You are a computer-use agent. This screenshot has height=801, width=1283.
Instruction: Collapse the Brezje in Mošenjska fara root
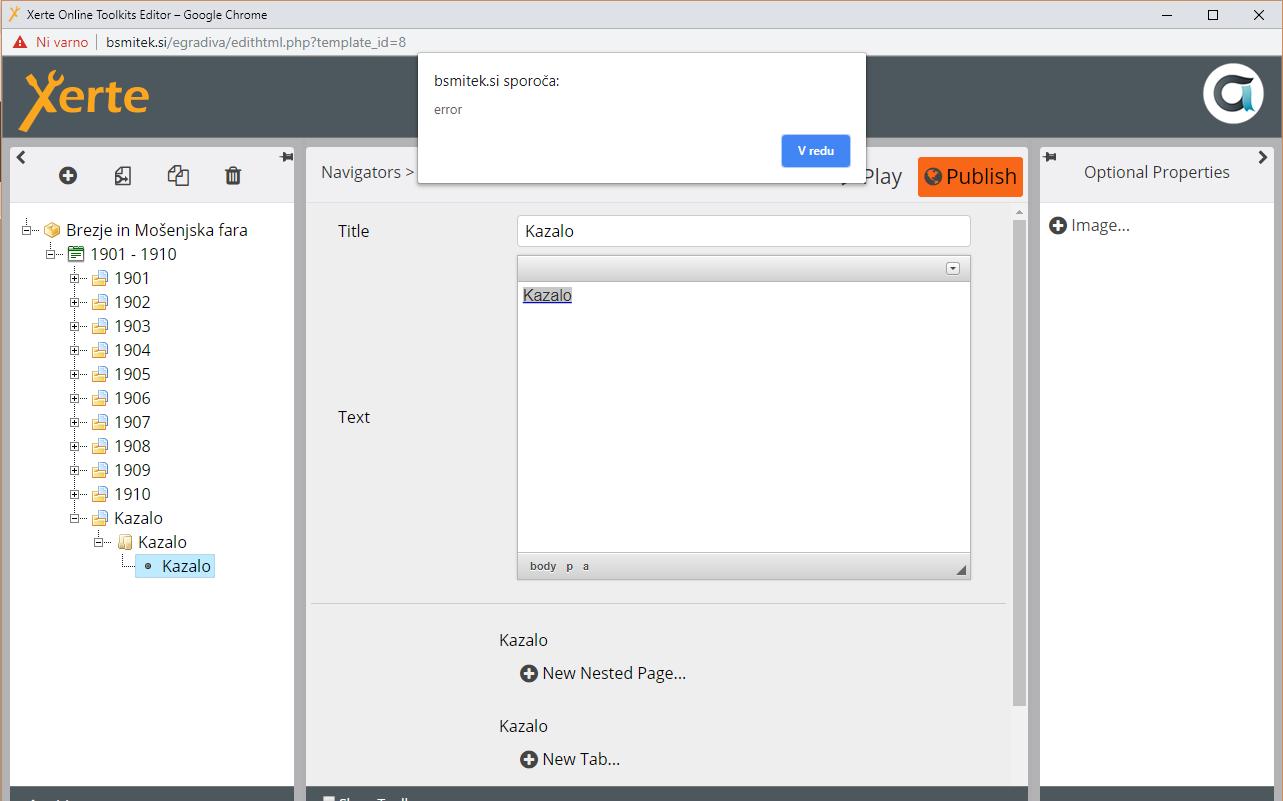click(x=26, y=230)
